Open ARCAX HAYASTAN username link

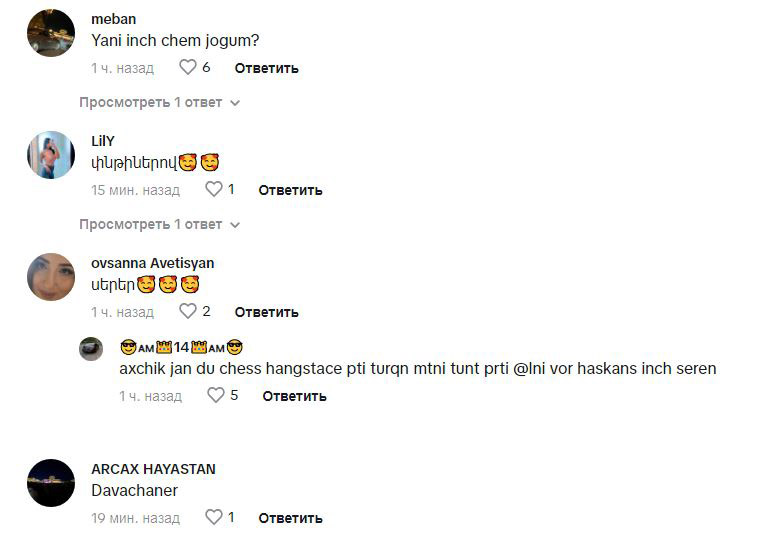(x=153, y=469)
